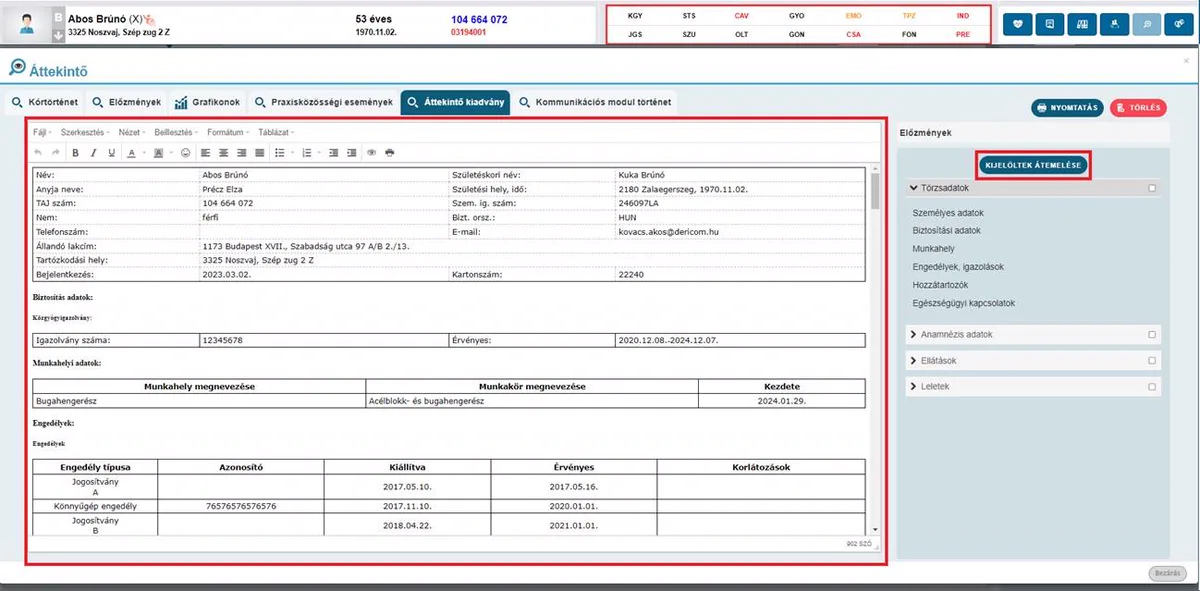Apply the text color A button

[x=131, y=153]
